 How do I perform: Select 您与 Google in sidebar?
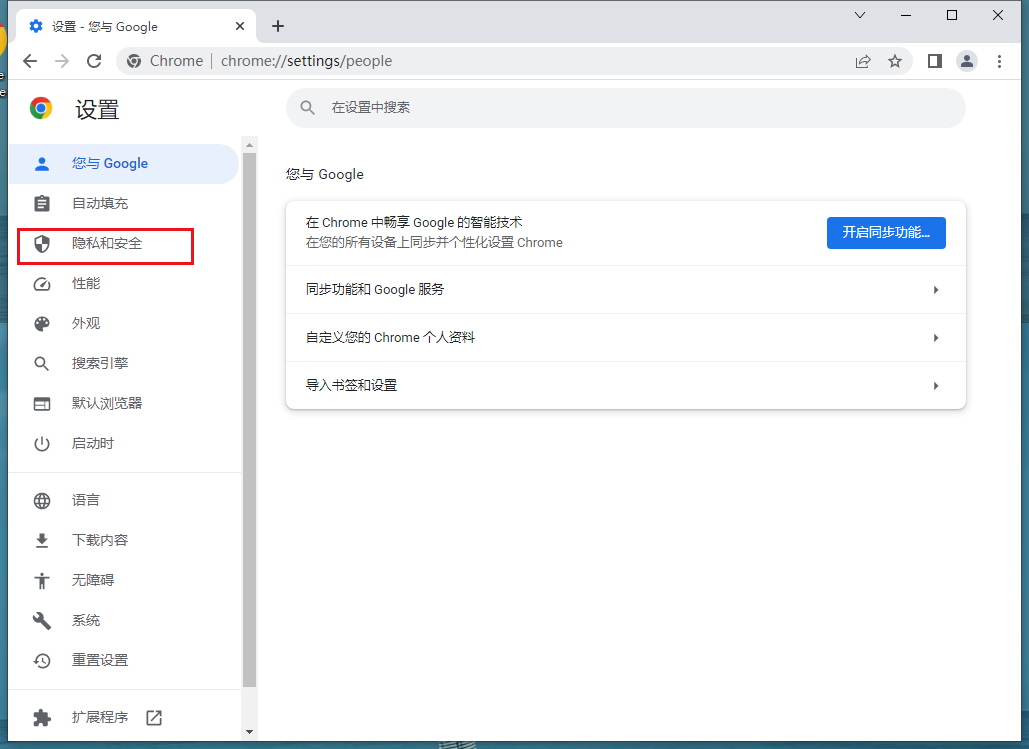pos(123,163)
